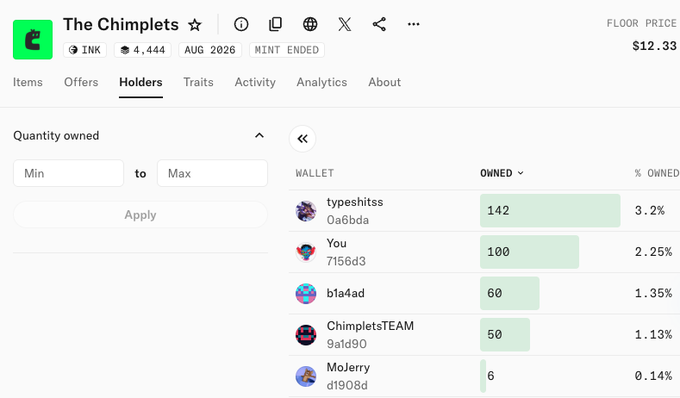
Task: Select the Holders tab
Action: (x=141, y=82)
